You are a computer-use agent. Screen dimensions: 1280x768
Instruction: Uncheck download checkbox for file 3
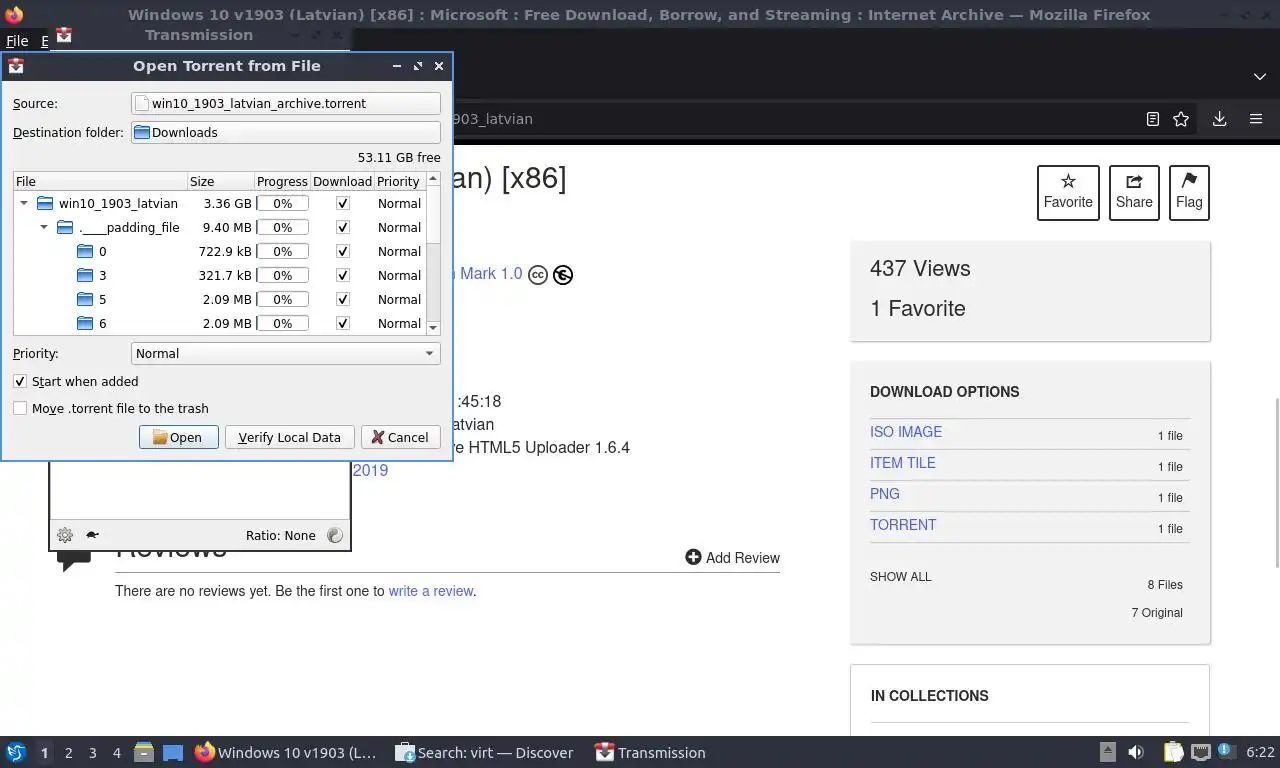coord(343,275)
